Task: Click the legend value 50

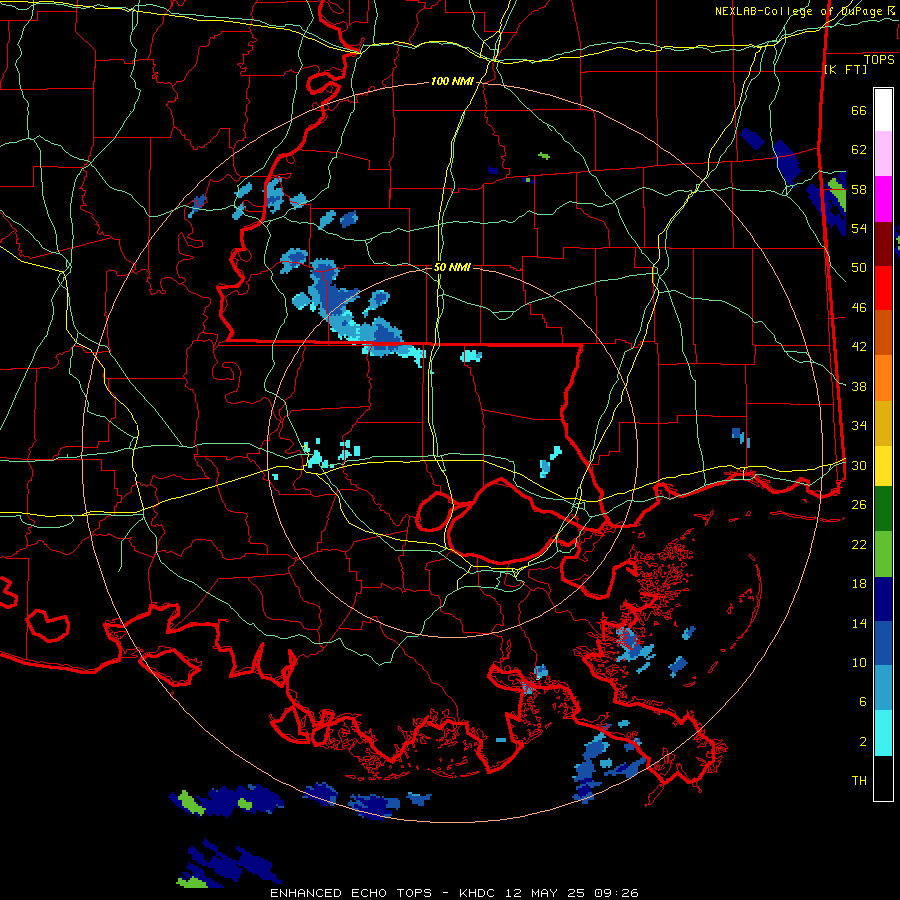Action: click(x=859, y=267)
